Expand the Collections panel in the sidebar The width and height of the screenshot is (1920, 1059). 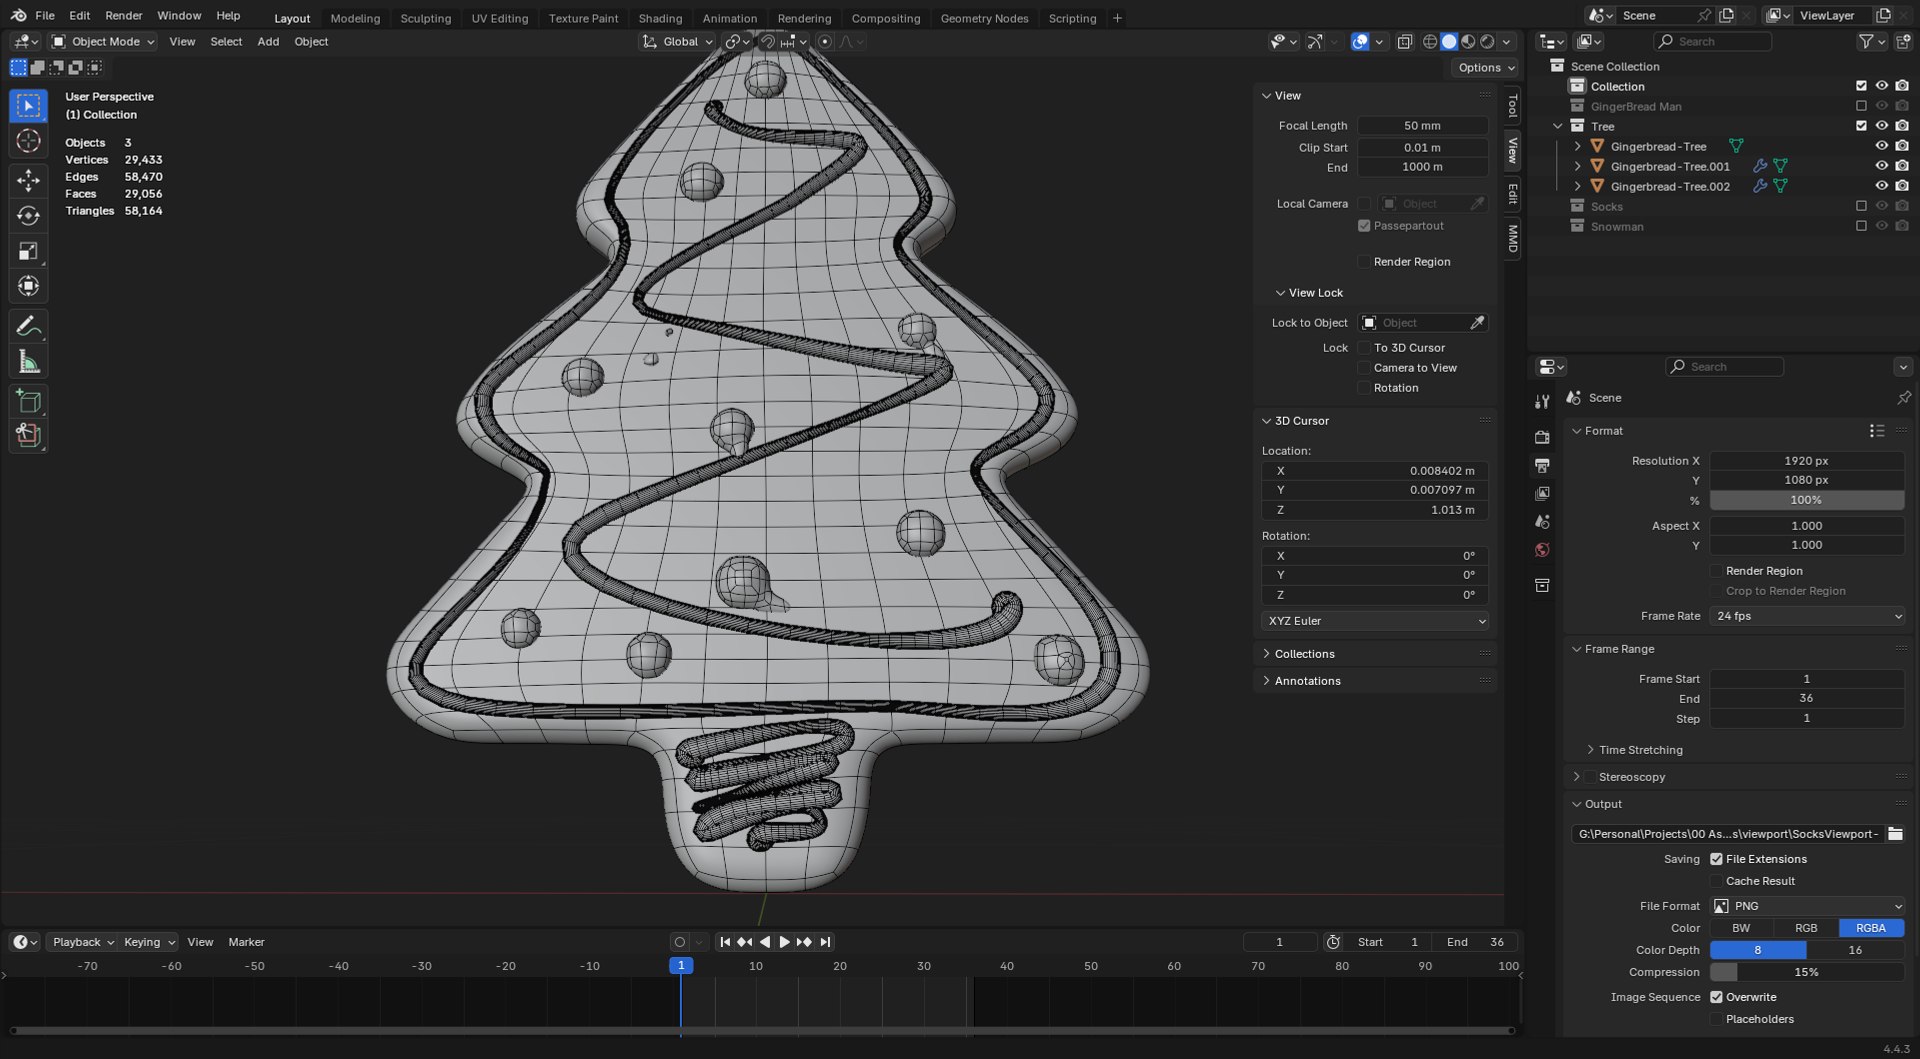1304,654
